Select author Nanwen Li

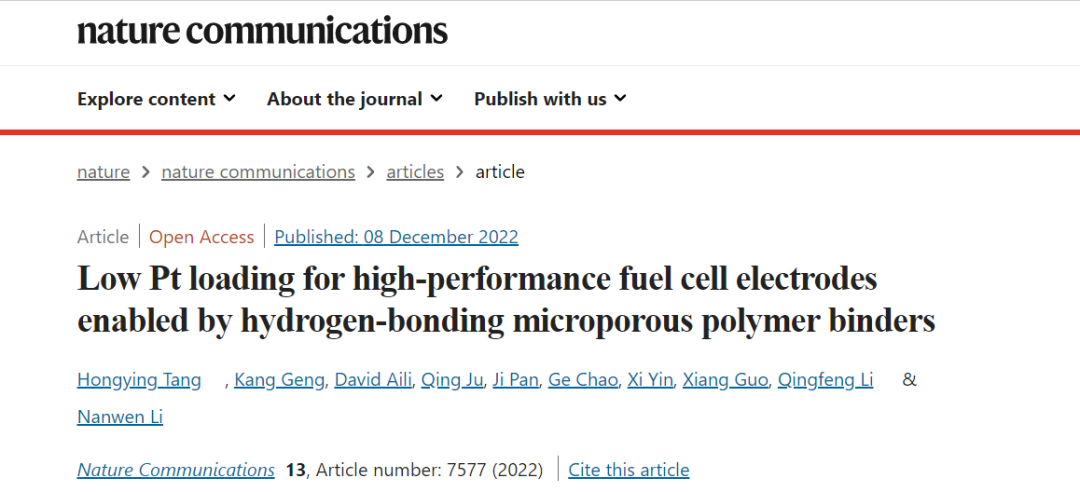(x=120, y=417)
